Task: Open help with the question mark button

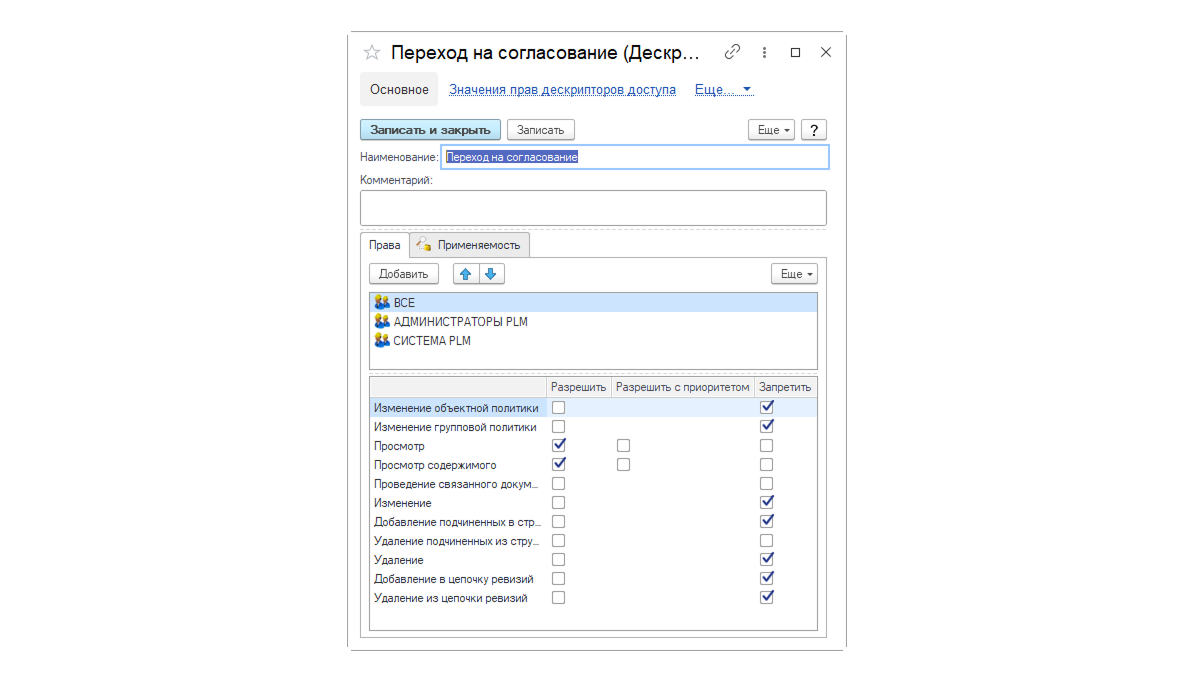Action: point(813,130)
